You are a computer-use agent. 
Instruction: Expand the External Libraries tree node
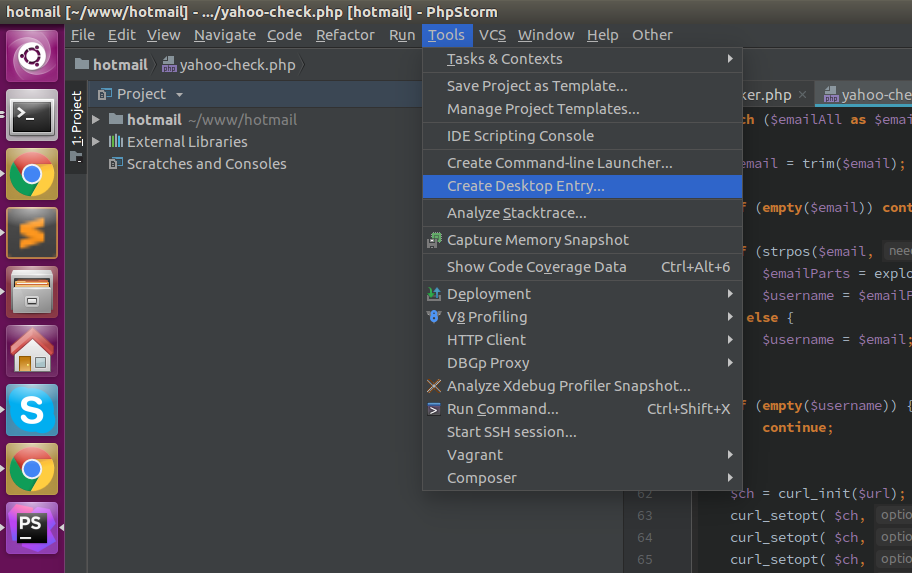(x=96, y=142)
